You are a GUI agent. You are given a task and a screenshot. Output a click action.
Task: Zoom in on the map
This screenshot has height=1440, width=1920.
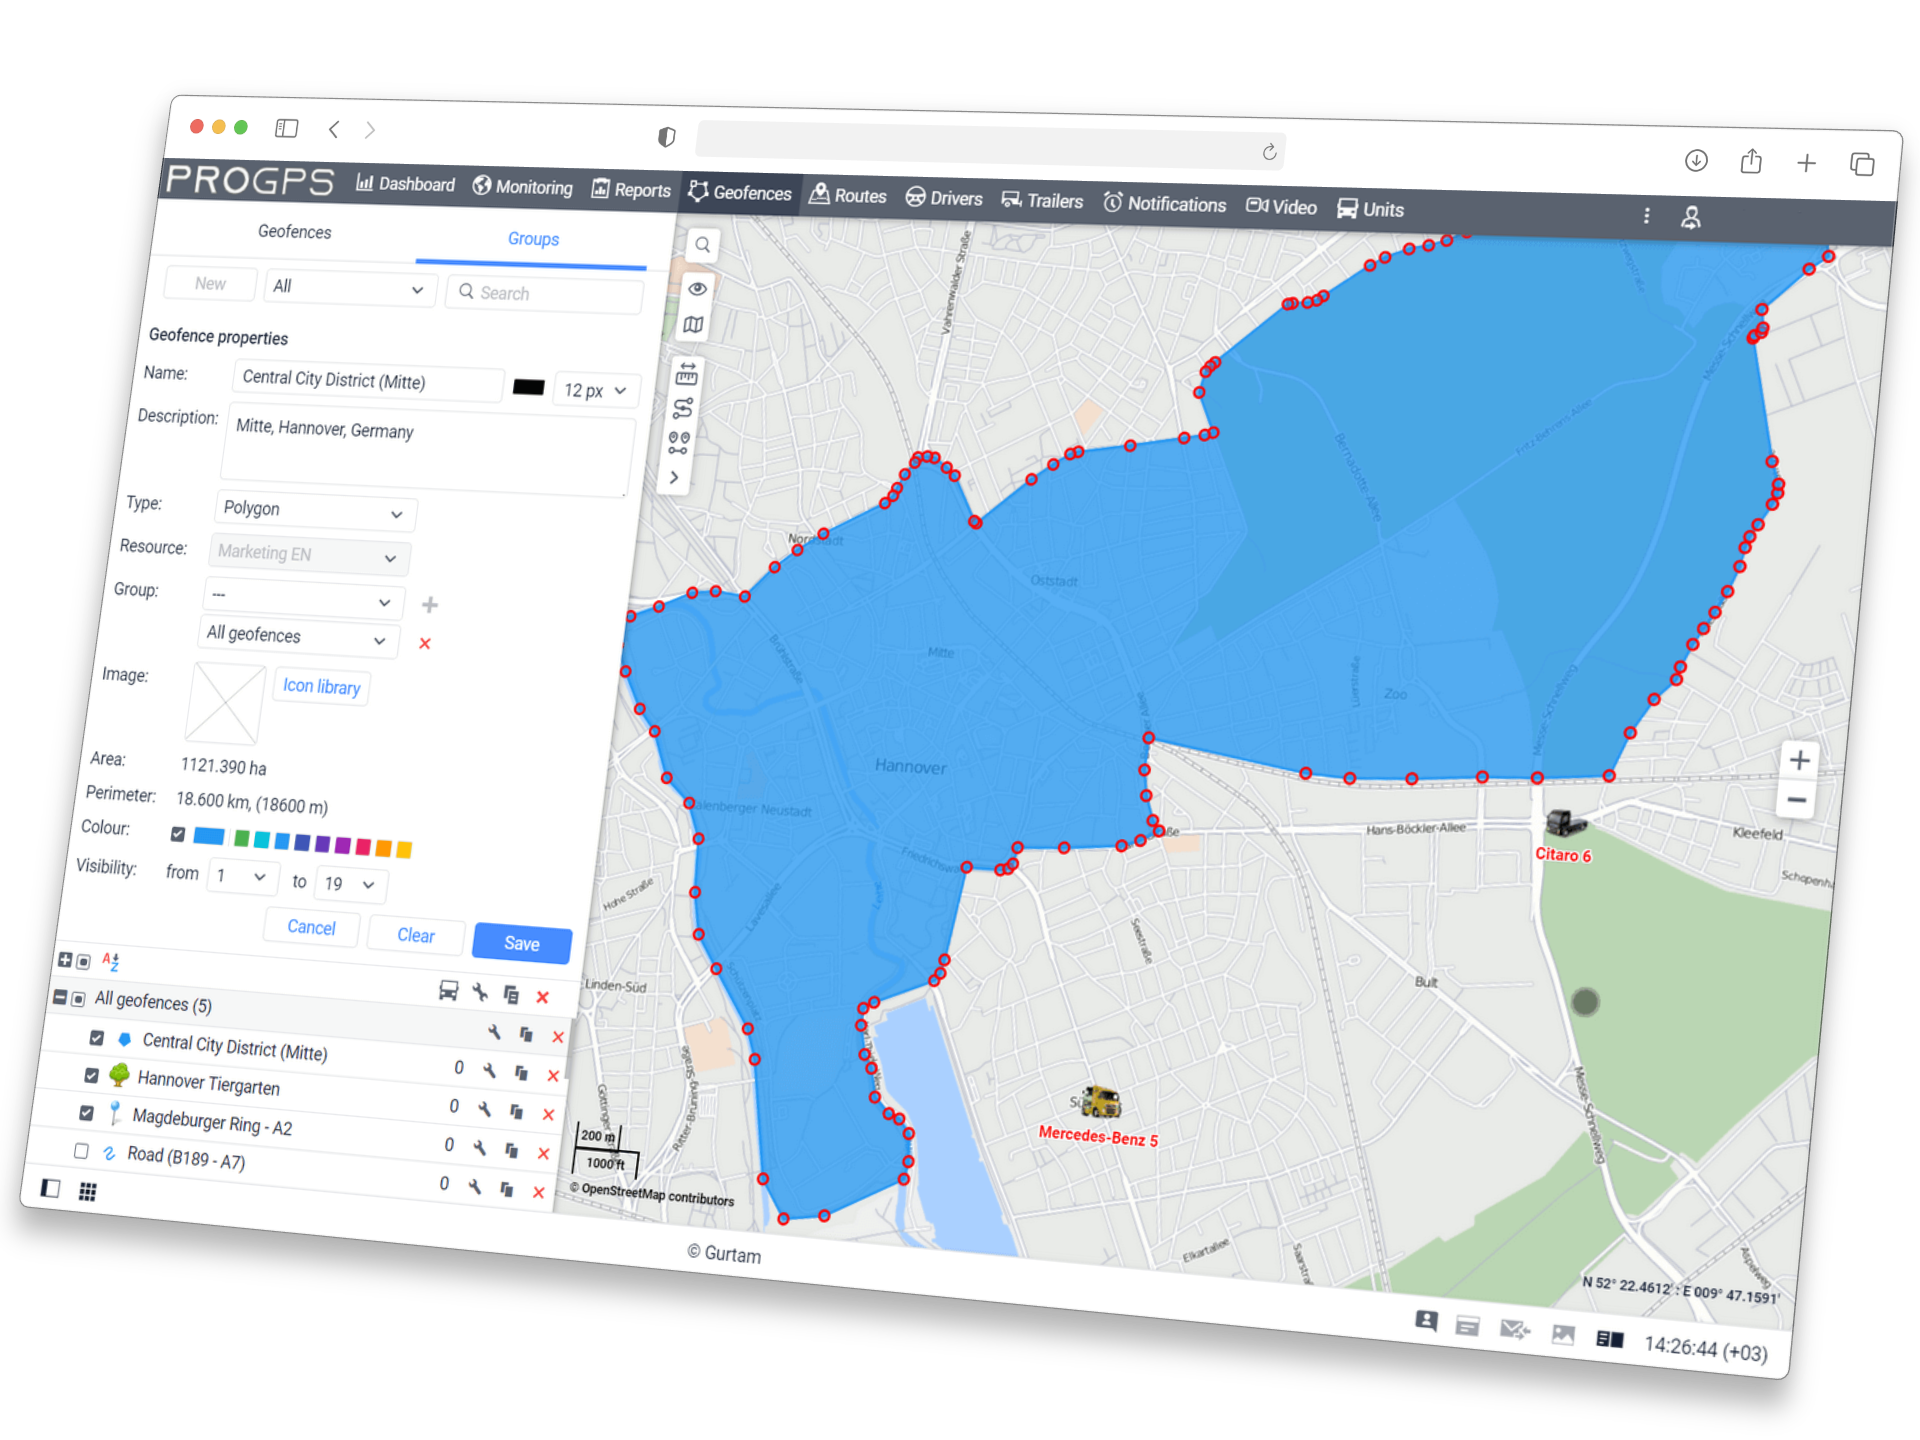coord(1799,760)
